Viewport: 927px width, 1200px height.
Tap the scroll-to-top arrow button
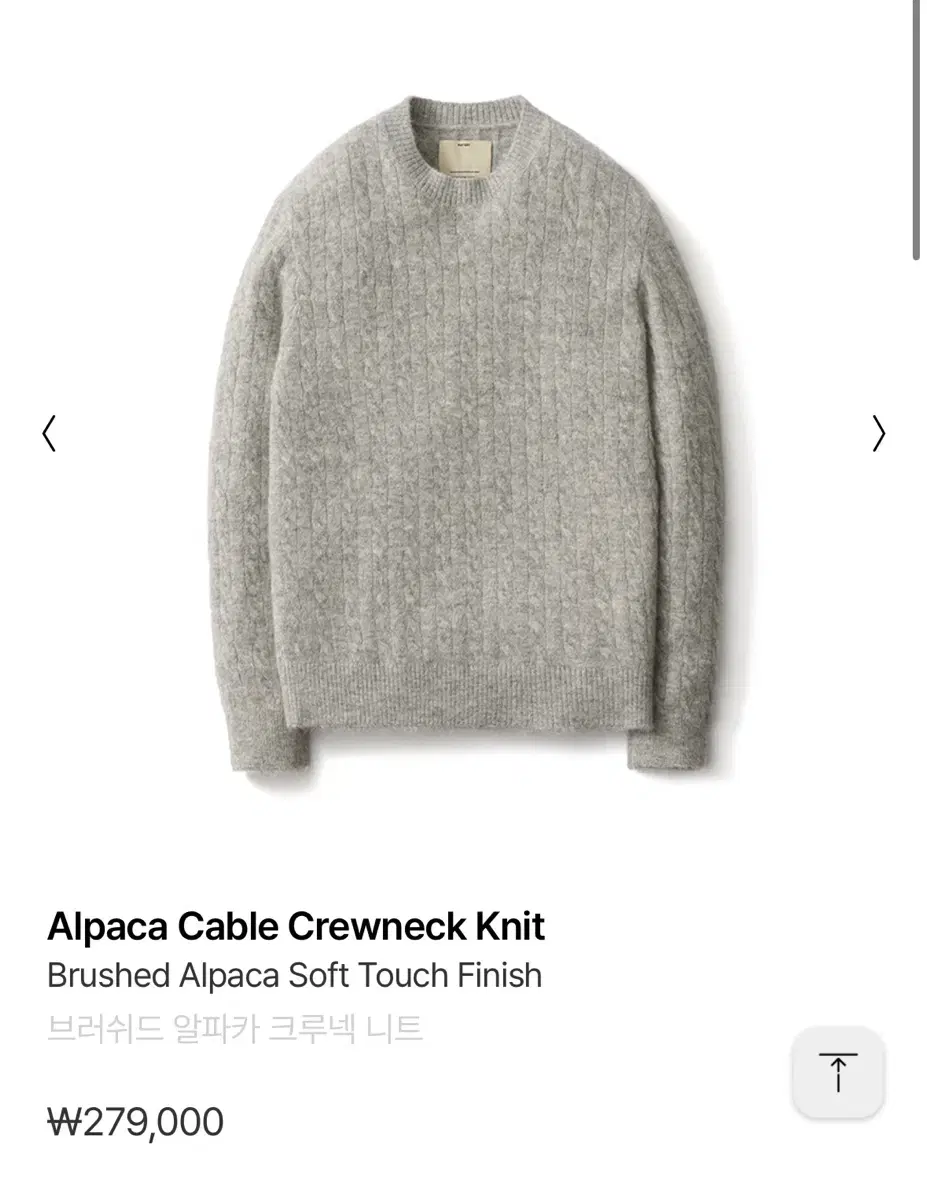838,1072
